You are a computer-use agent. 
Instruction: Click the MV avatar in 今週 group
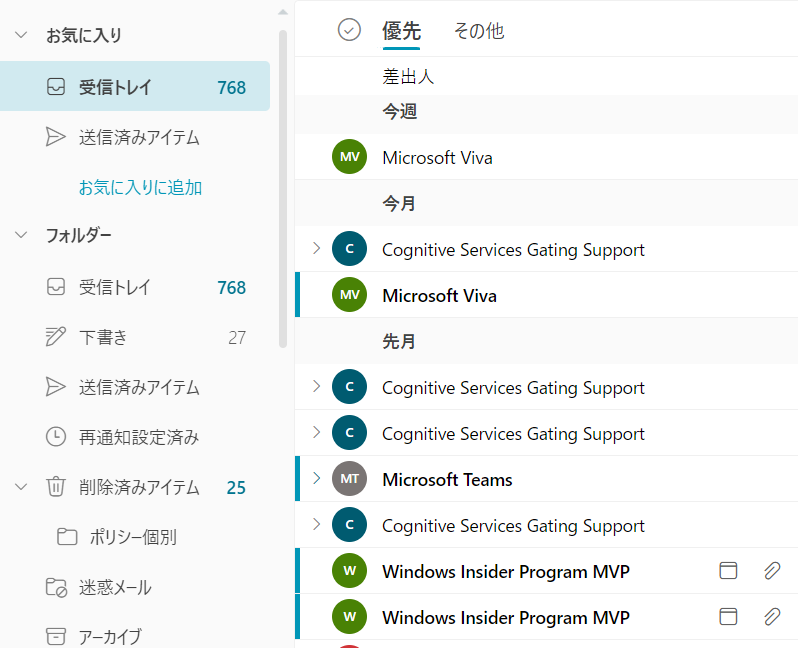coord(349,157)
